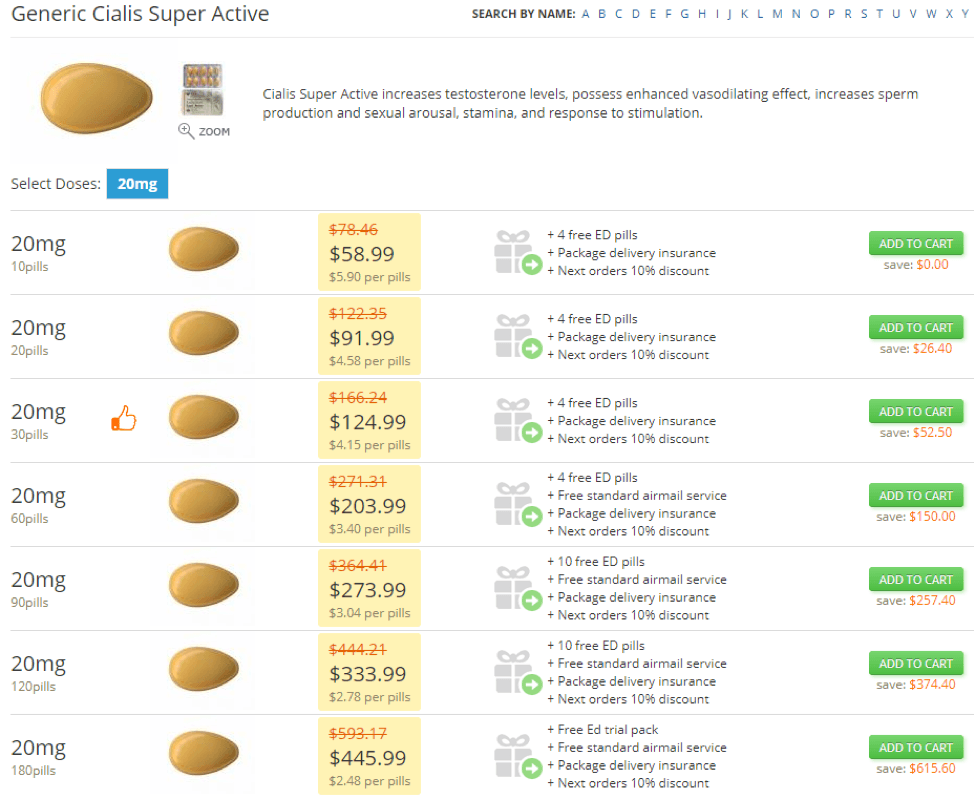974x797 pixels.
Task: Click the pill image in the 20 pills row
Action: (204, 333)
